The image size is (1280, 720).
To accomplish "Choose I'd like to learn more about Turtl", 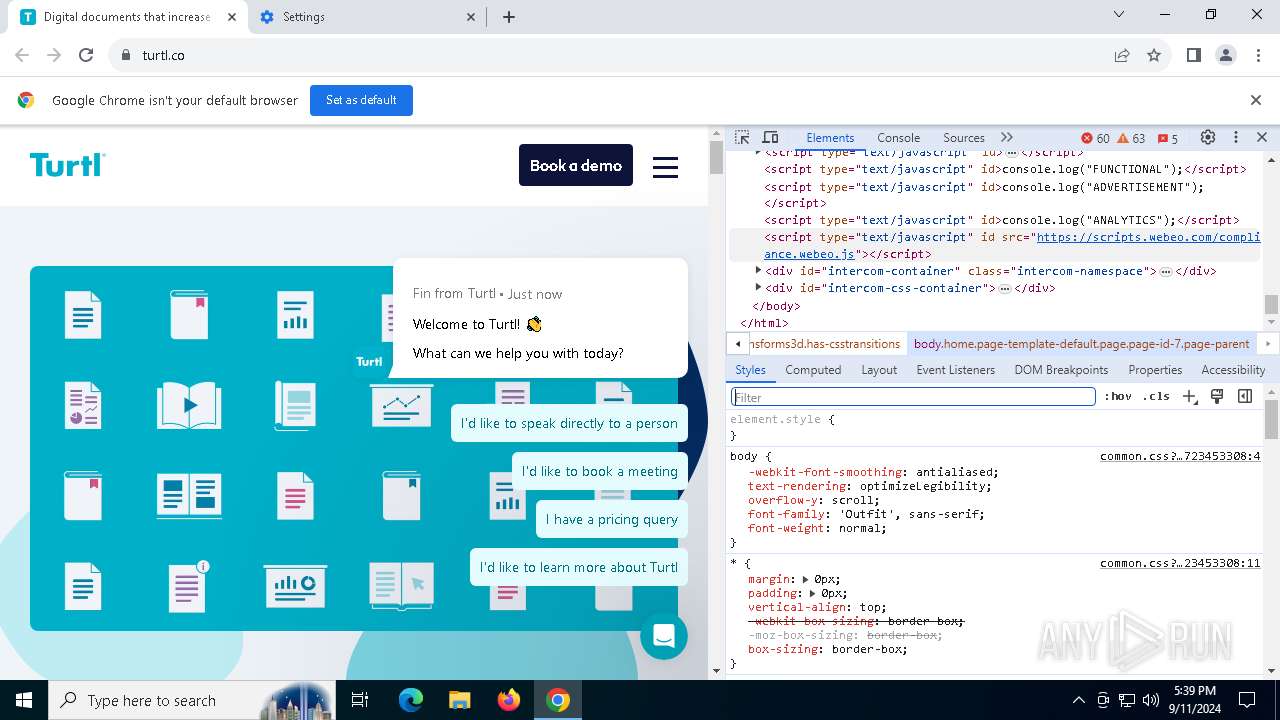I will click(x=579, y=567).
